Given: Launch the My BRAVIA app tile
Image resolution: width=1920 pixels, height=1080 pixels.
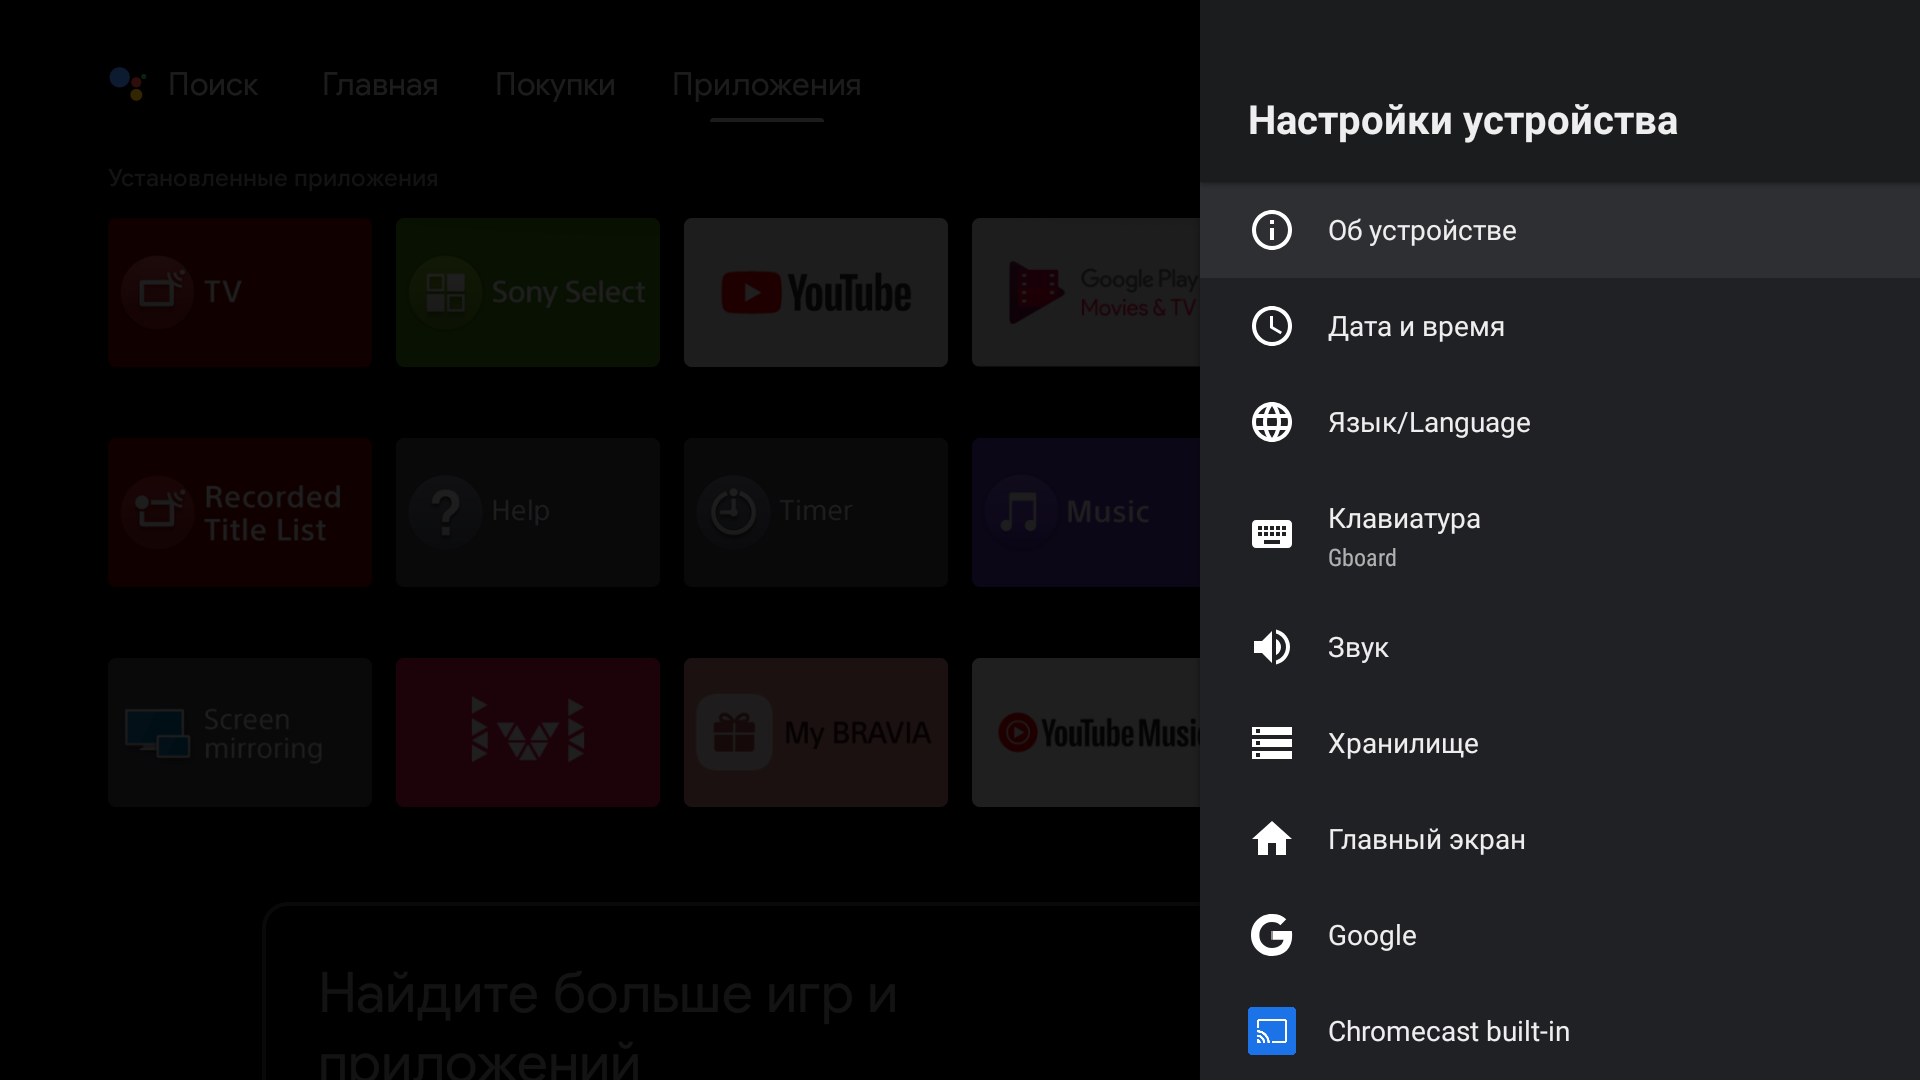Looking at the screenshot, I should [x=815, y=732].
